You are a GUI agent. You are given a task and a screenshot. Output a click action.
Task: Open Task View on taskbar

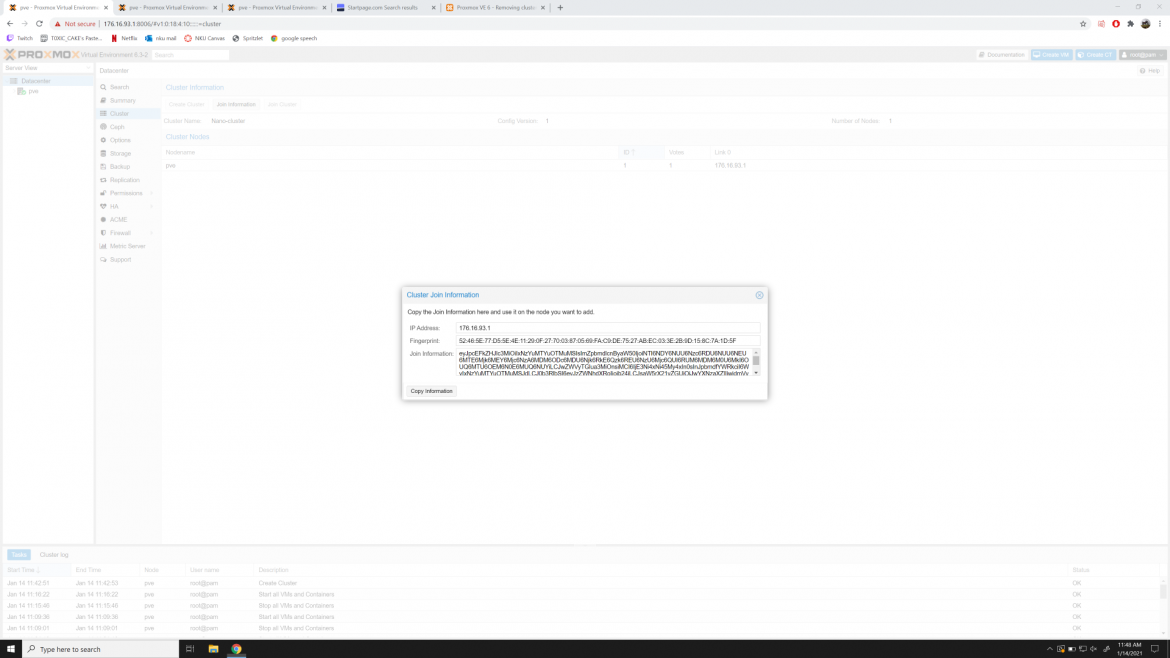tap(190, 649)
